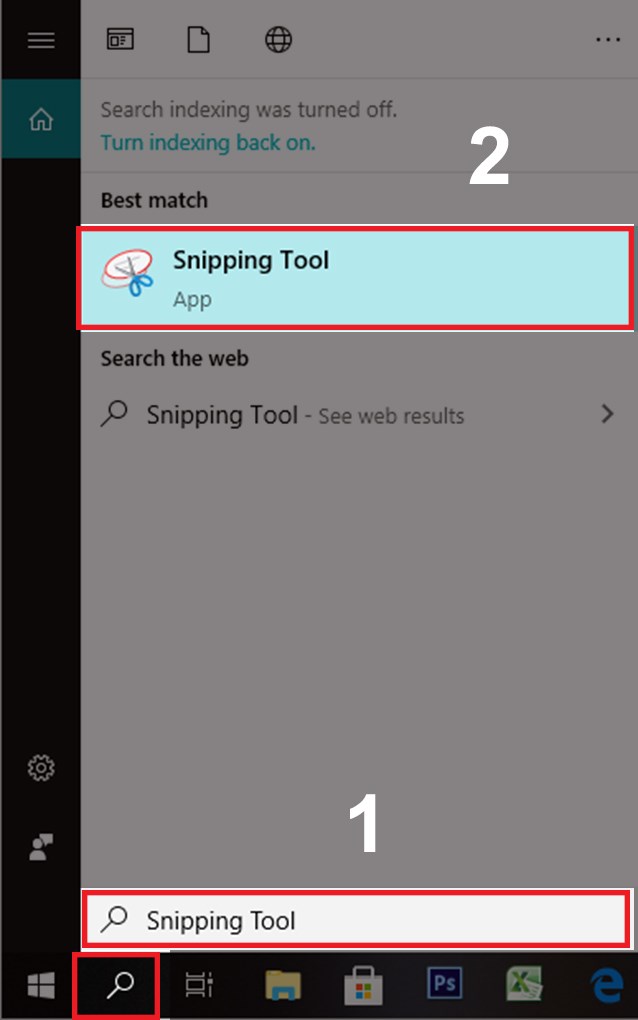Expand more options via the ellipsis
The width and height of the screenshot is (638, 1020).
[608, 39]
